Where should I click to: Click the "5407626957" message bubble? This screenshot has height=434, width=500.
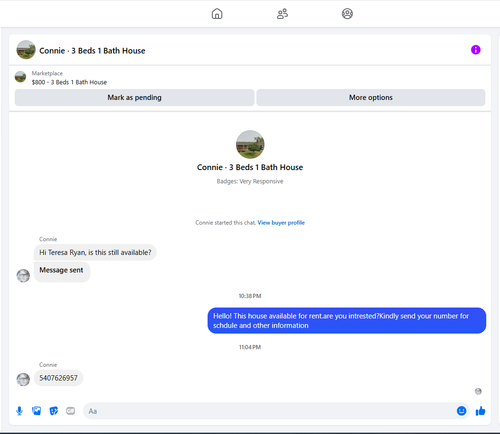pos(58,378)
